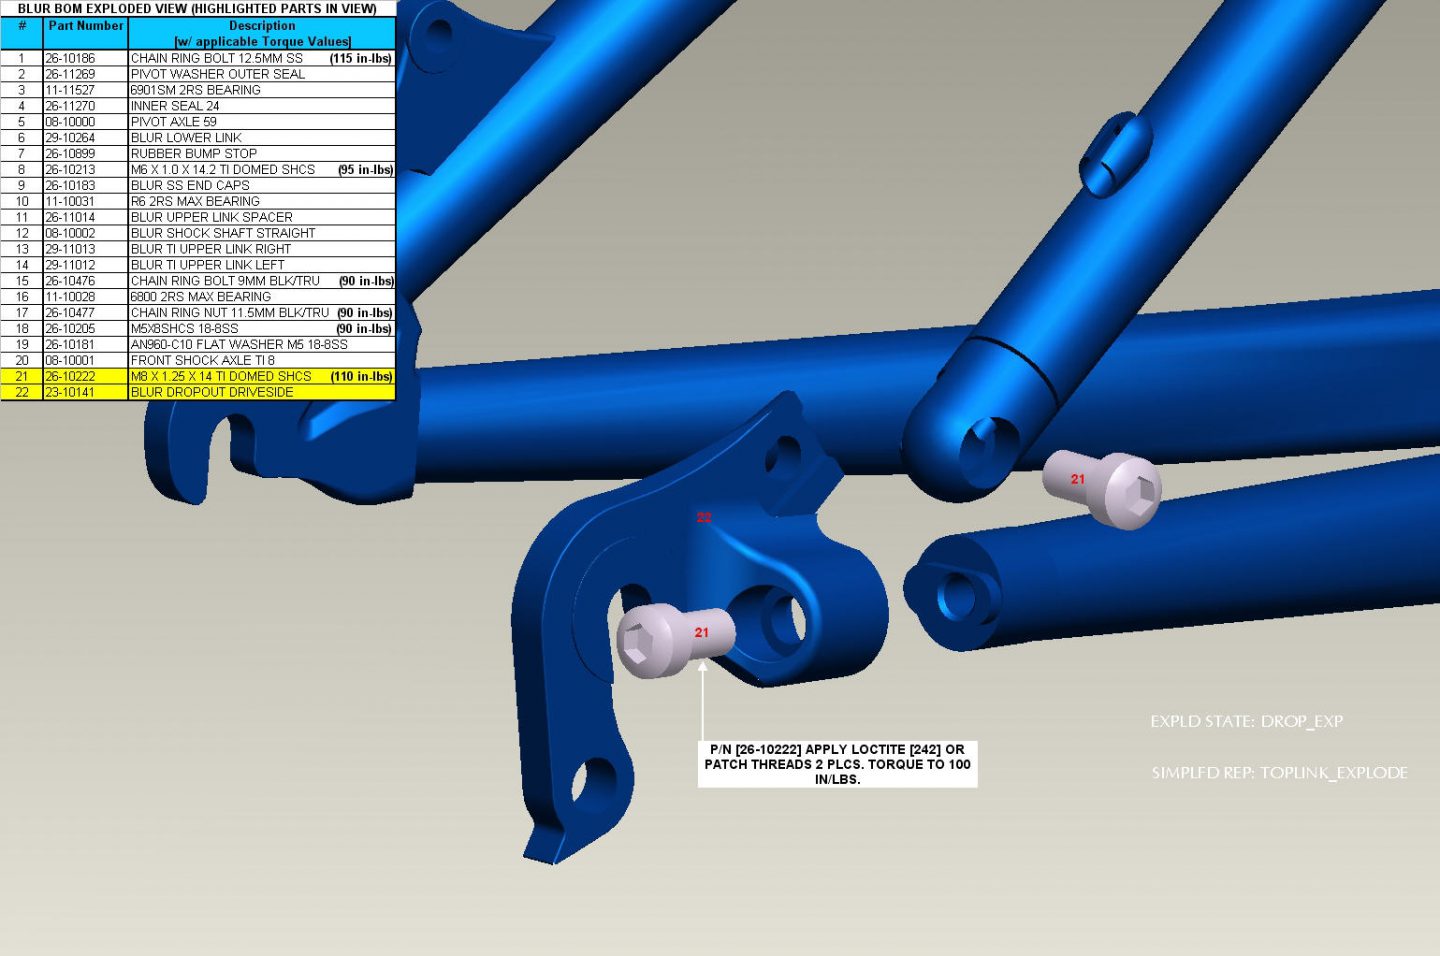The width and height of the screenshot is (1440, 956).
Task: Click the BLUR BOM EXPLODED VIEW title
Action: [x=197, y=9]
